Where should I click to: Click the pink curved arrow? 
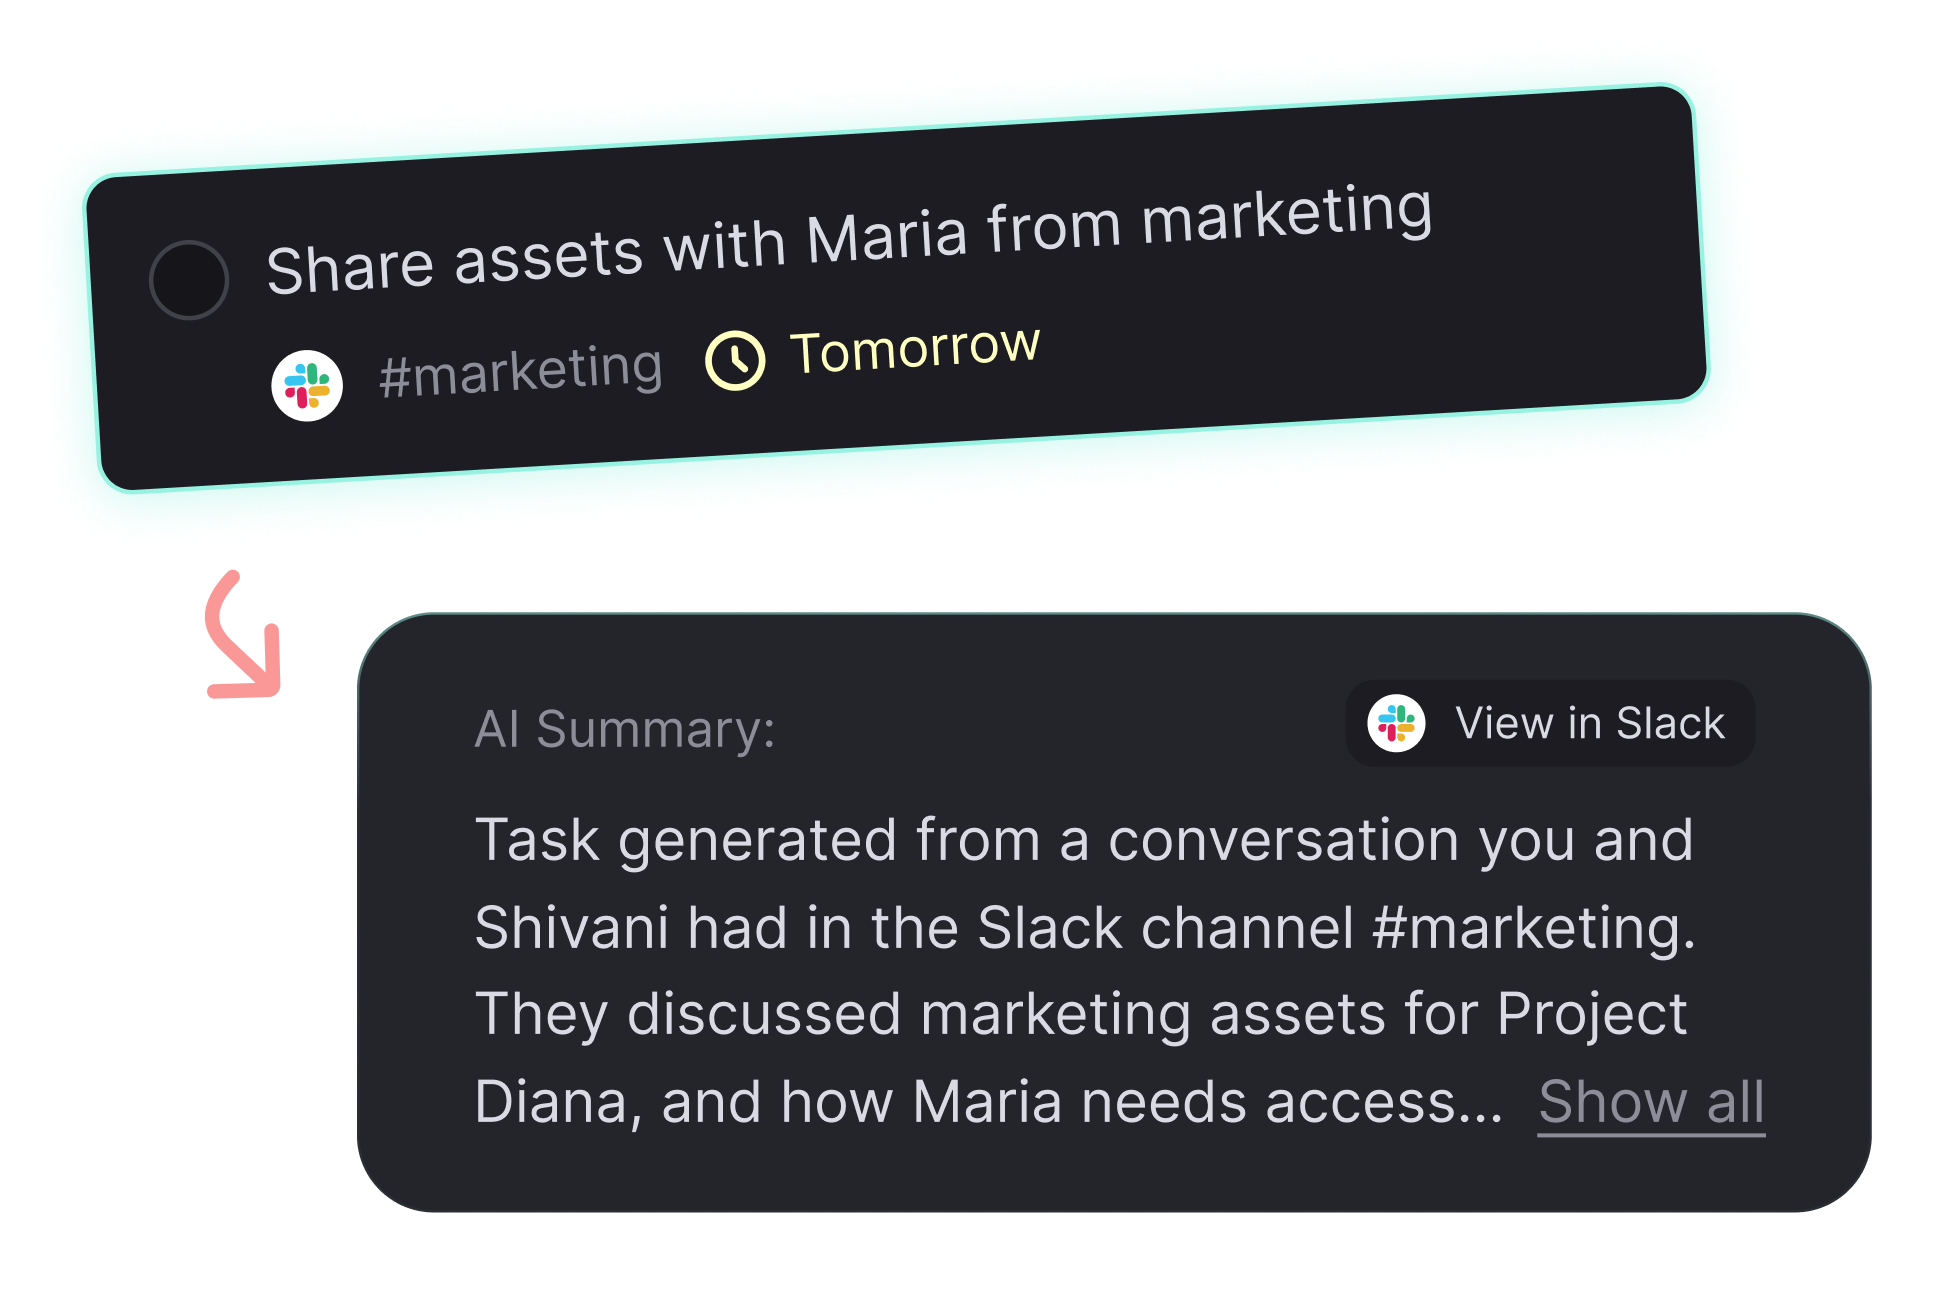tap(243, 635)
